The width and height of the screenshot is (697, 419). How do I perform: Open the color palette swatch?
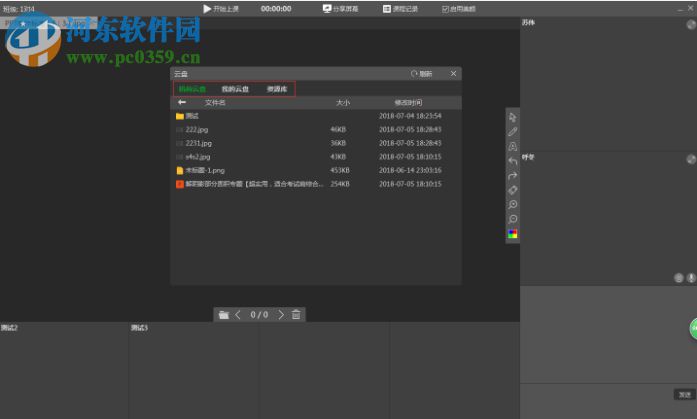pos(513,234)
